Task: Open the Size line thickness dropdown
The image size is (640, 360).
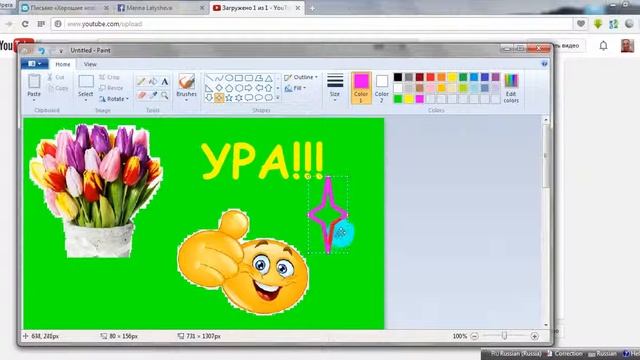Action: tap(335, 87)
